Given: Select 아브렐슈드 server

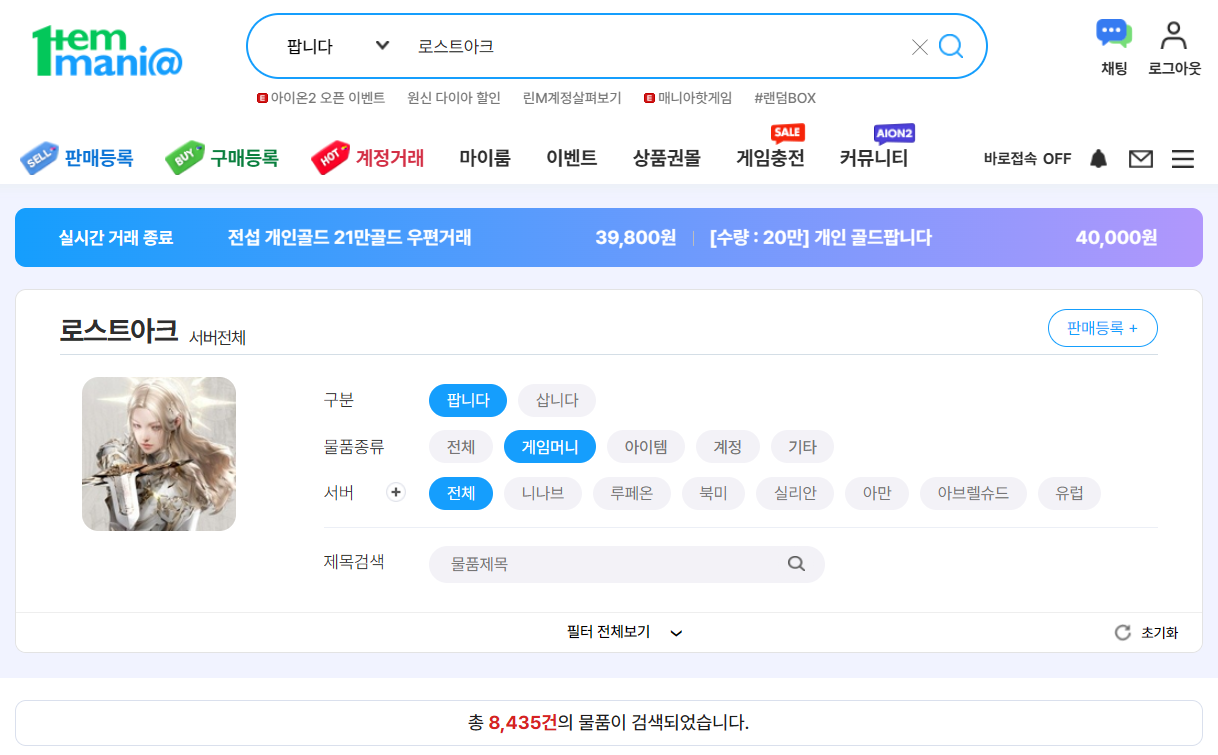Looking at the screenshot, I should (x=973, y=493).
